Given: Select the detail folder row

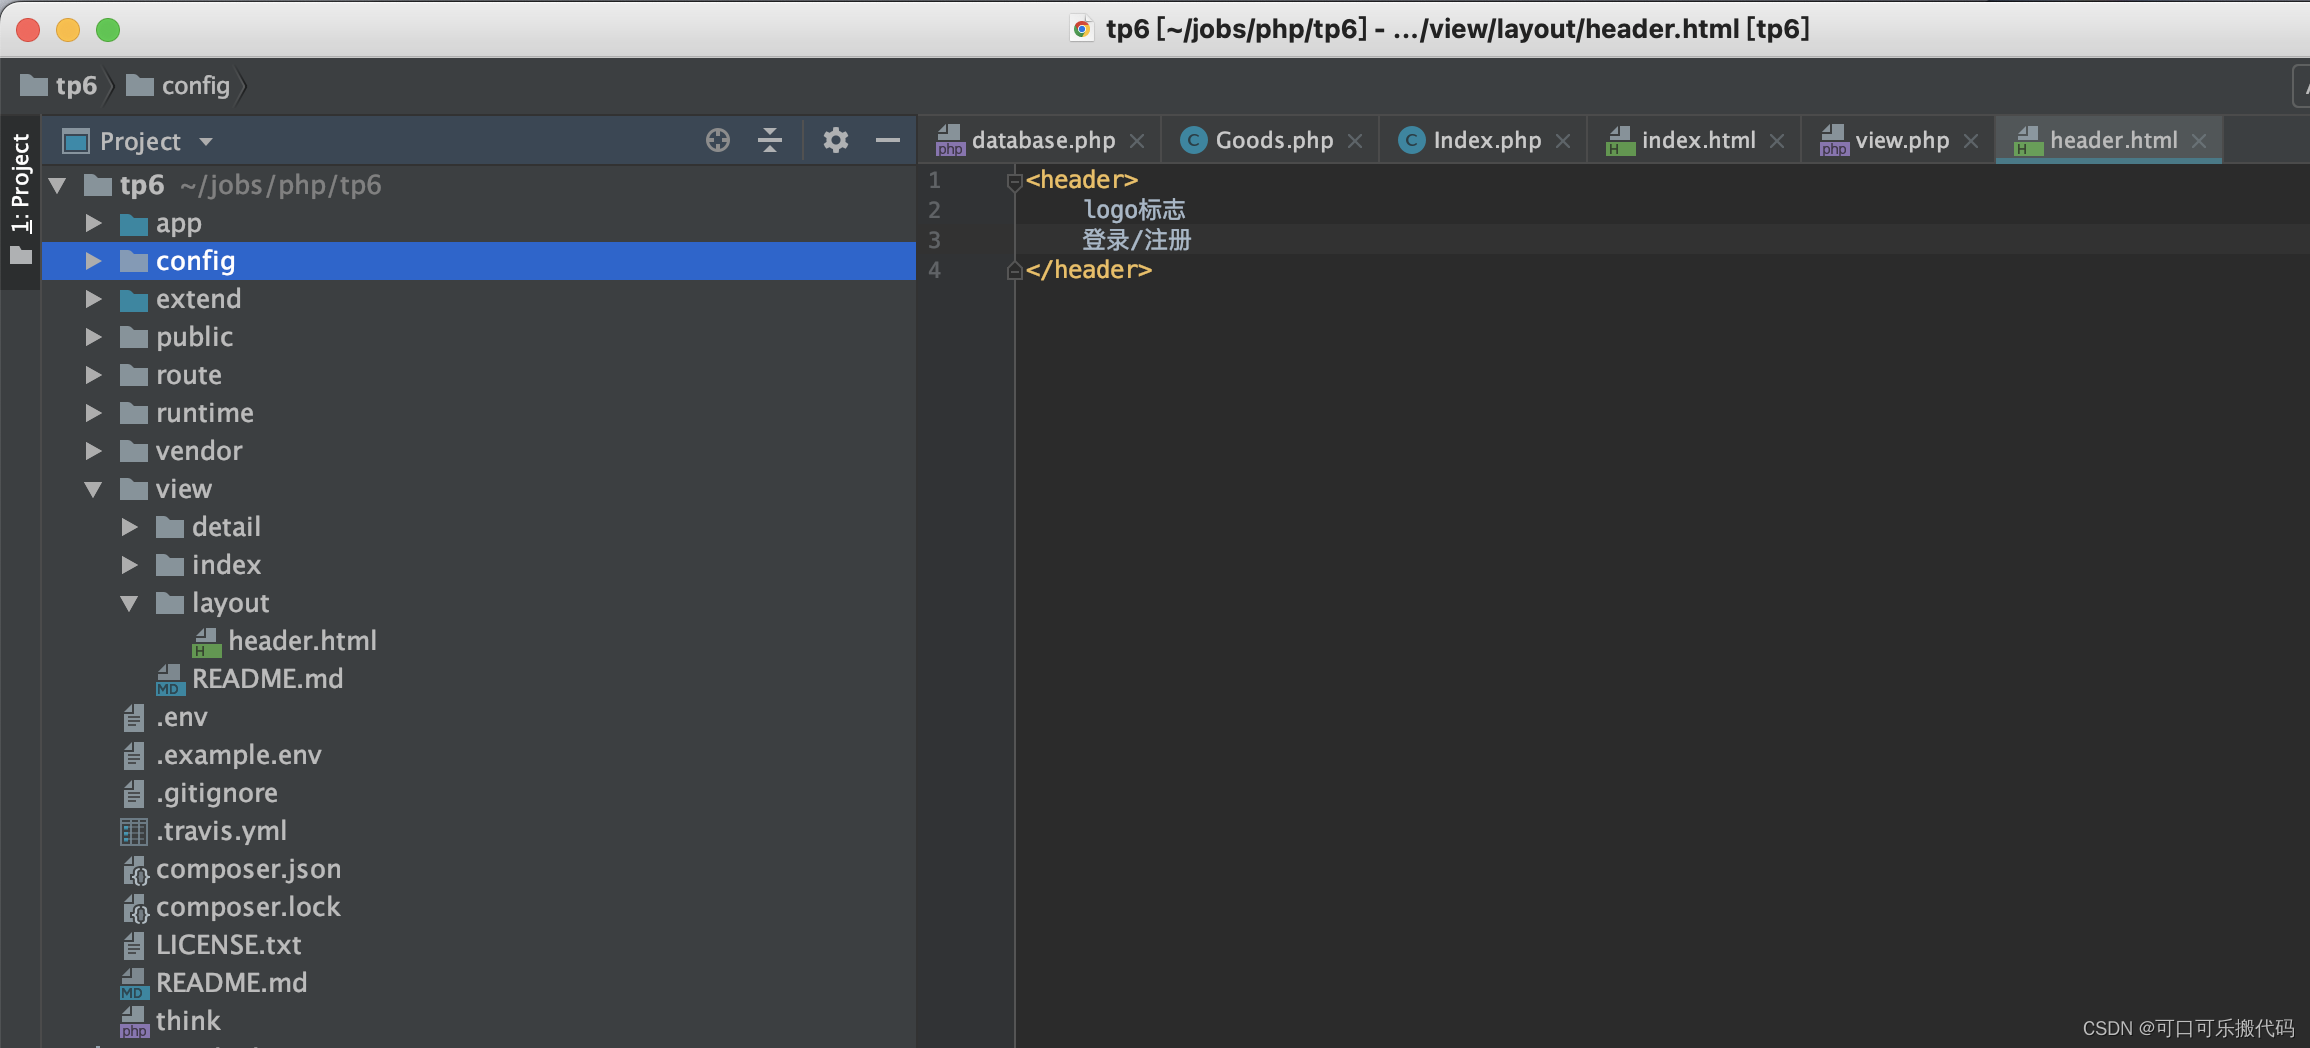Looking at the screenshot, I should point(478,527).
